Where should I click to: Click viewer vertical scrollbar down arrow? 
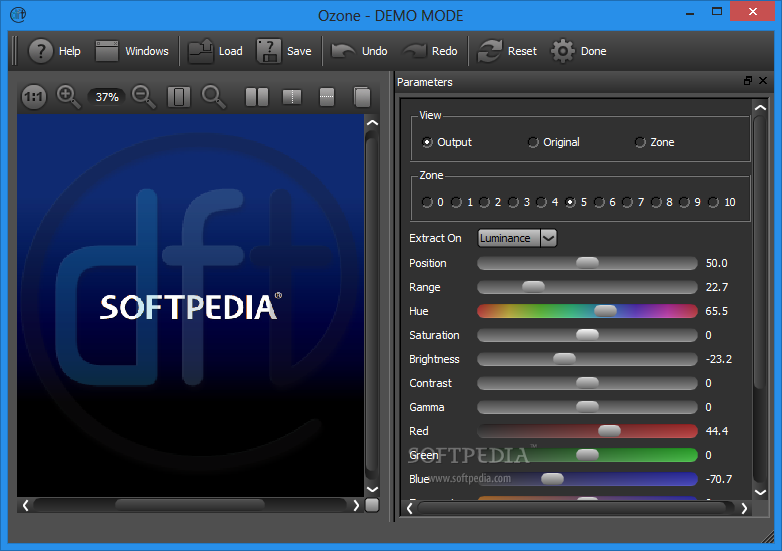pyautogui.click(x=372, y=489)
